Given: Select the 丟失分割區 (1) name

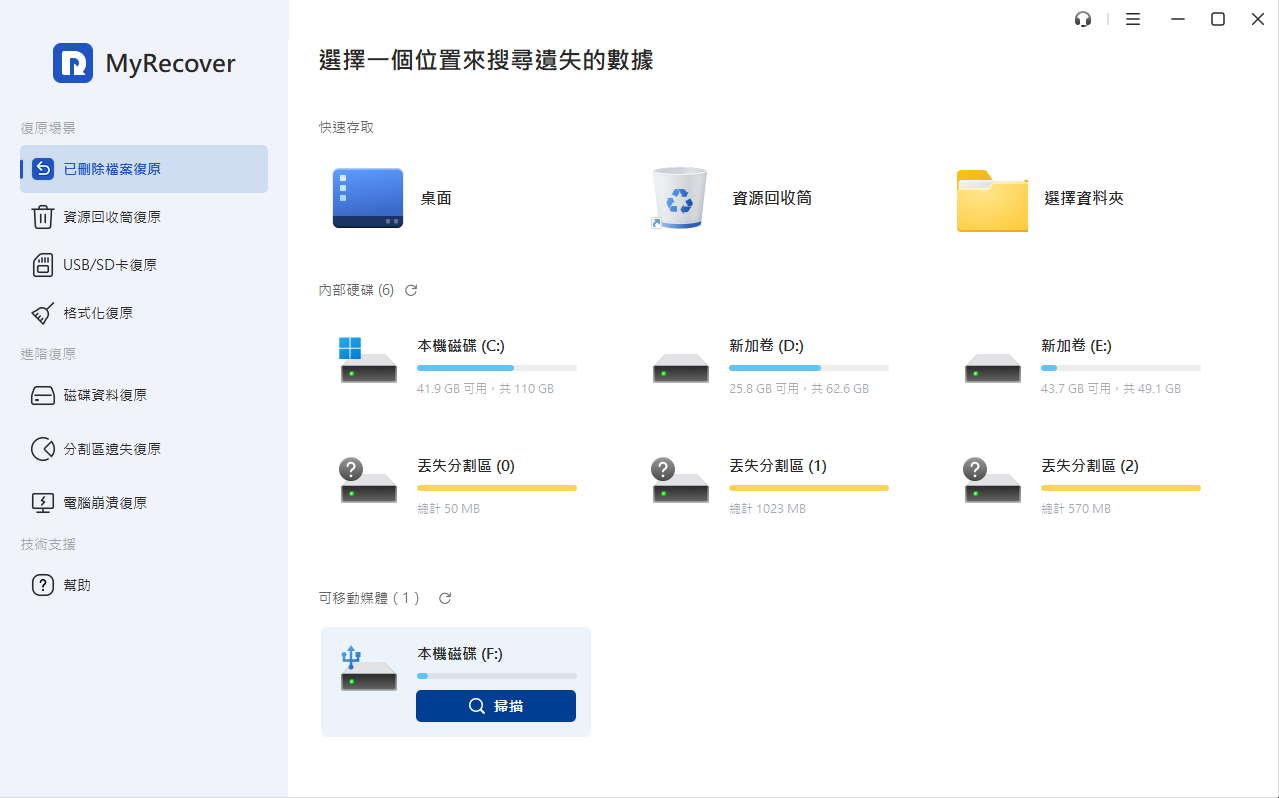Looking at the screenshot, I should coord(778,466).
